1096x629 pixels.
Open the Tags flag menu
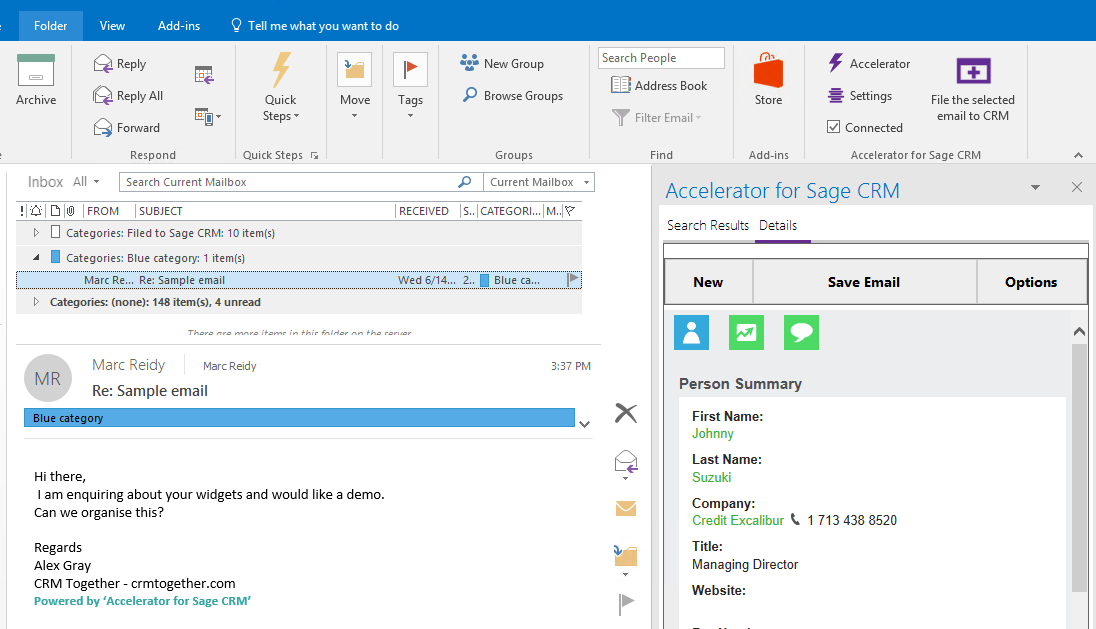tap(410, 86)
